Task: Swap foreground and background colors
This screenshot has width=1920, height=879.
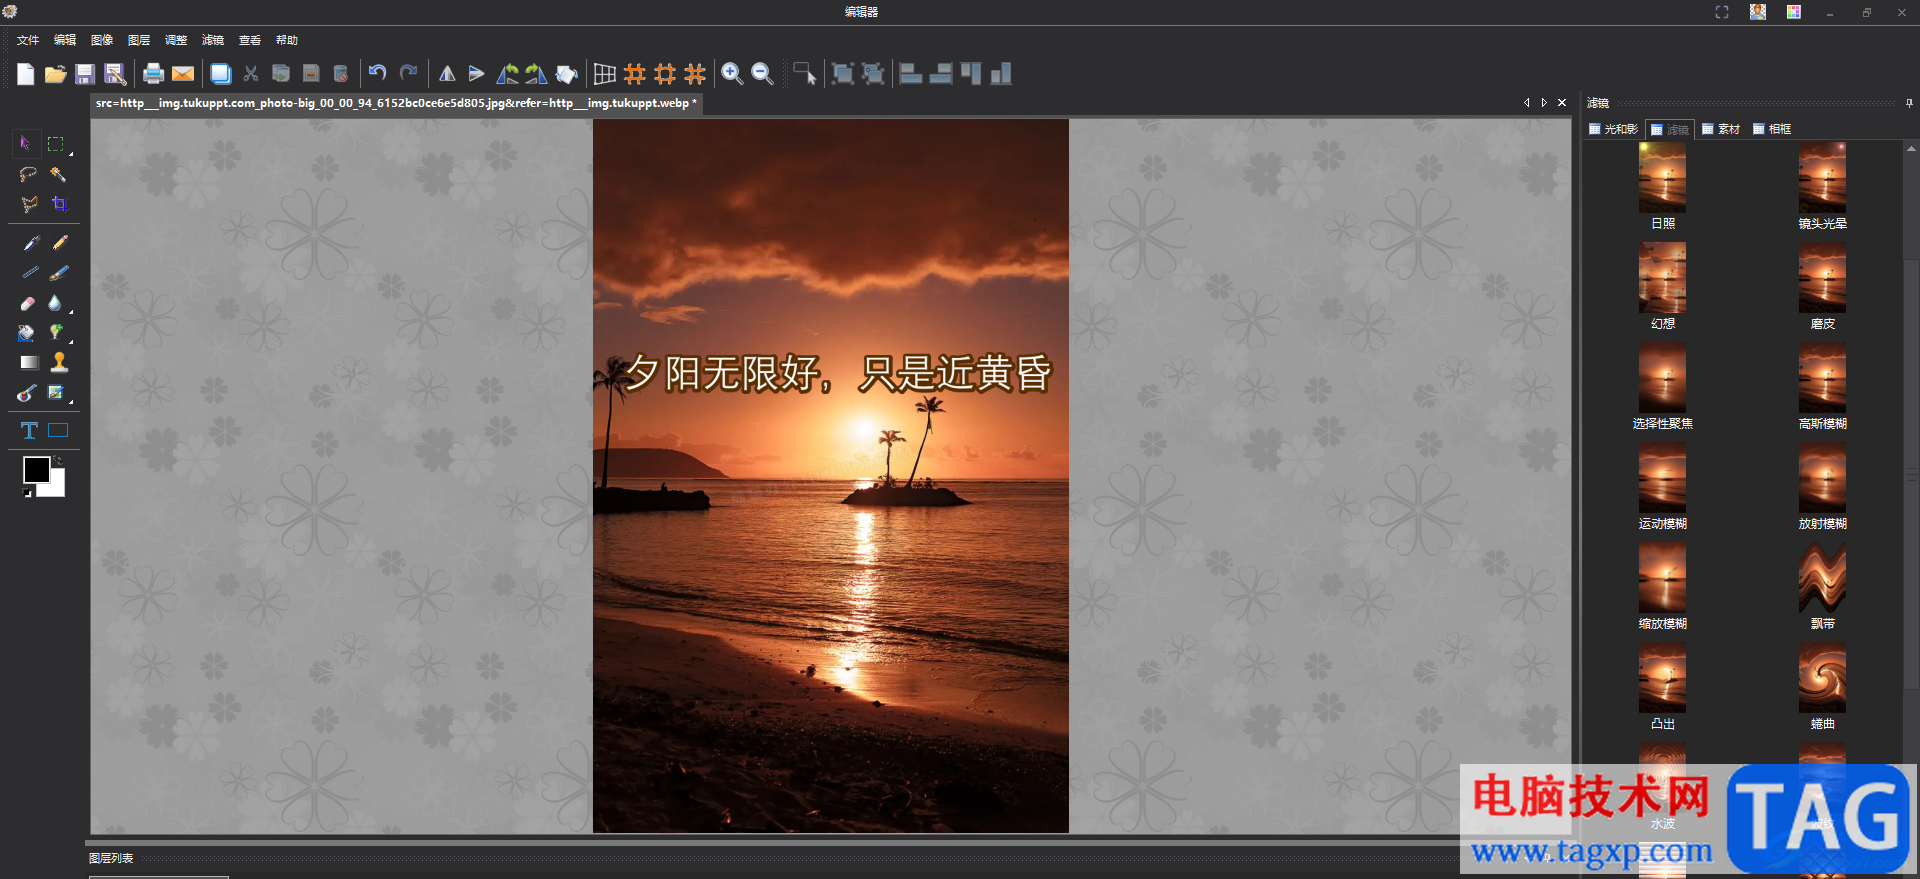Action: tap(58, 460)
